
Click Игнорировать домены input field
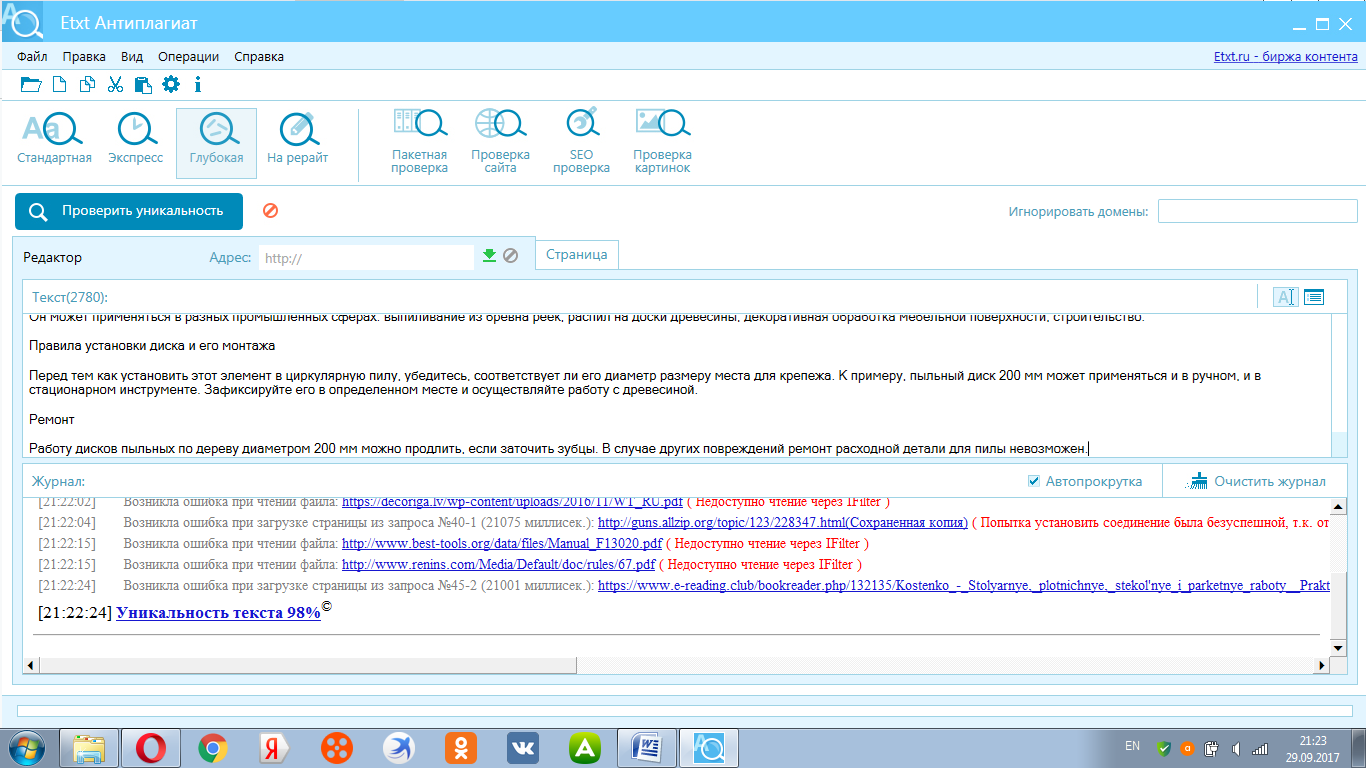(x=1257, y=211)
